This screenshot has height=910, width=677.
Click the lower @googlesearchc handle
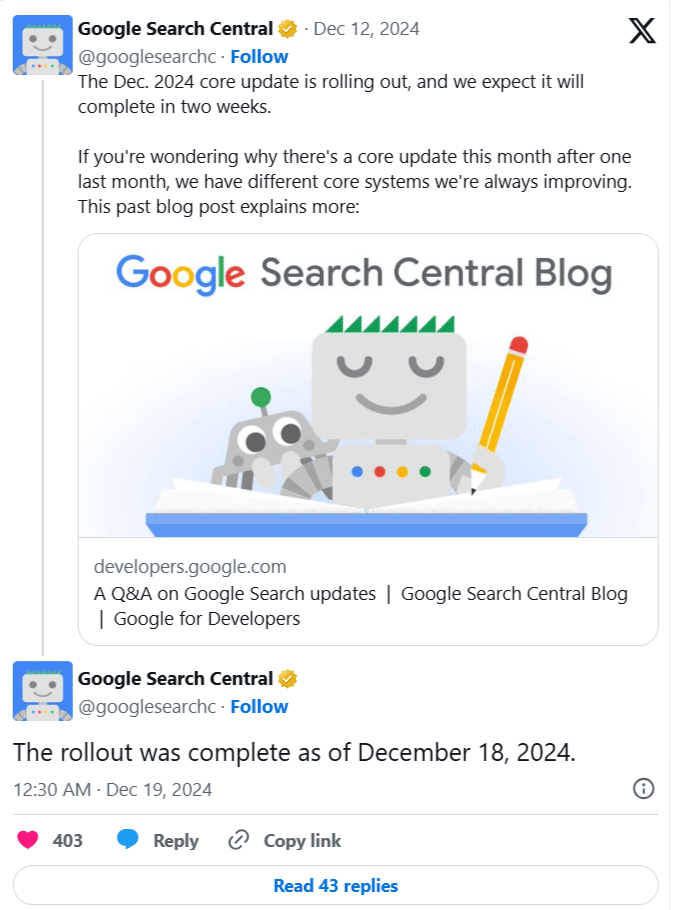point(147,706)
